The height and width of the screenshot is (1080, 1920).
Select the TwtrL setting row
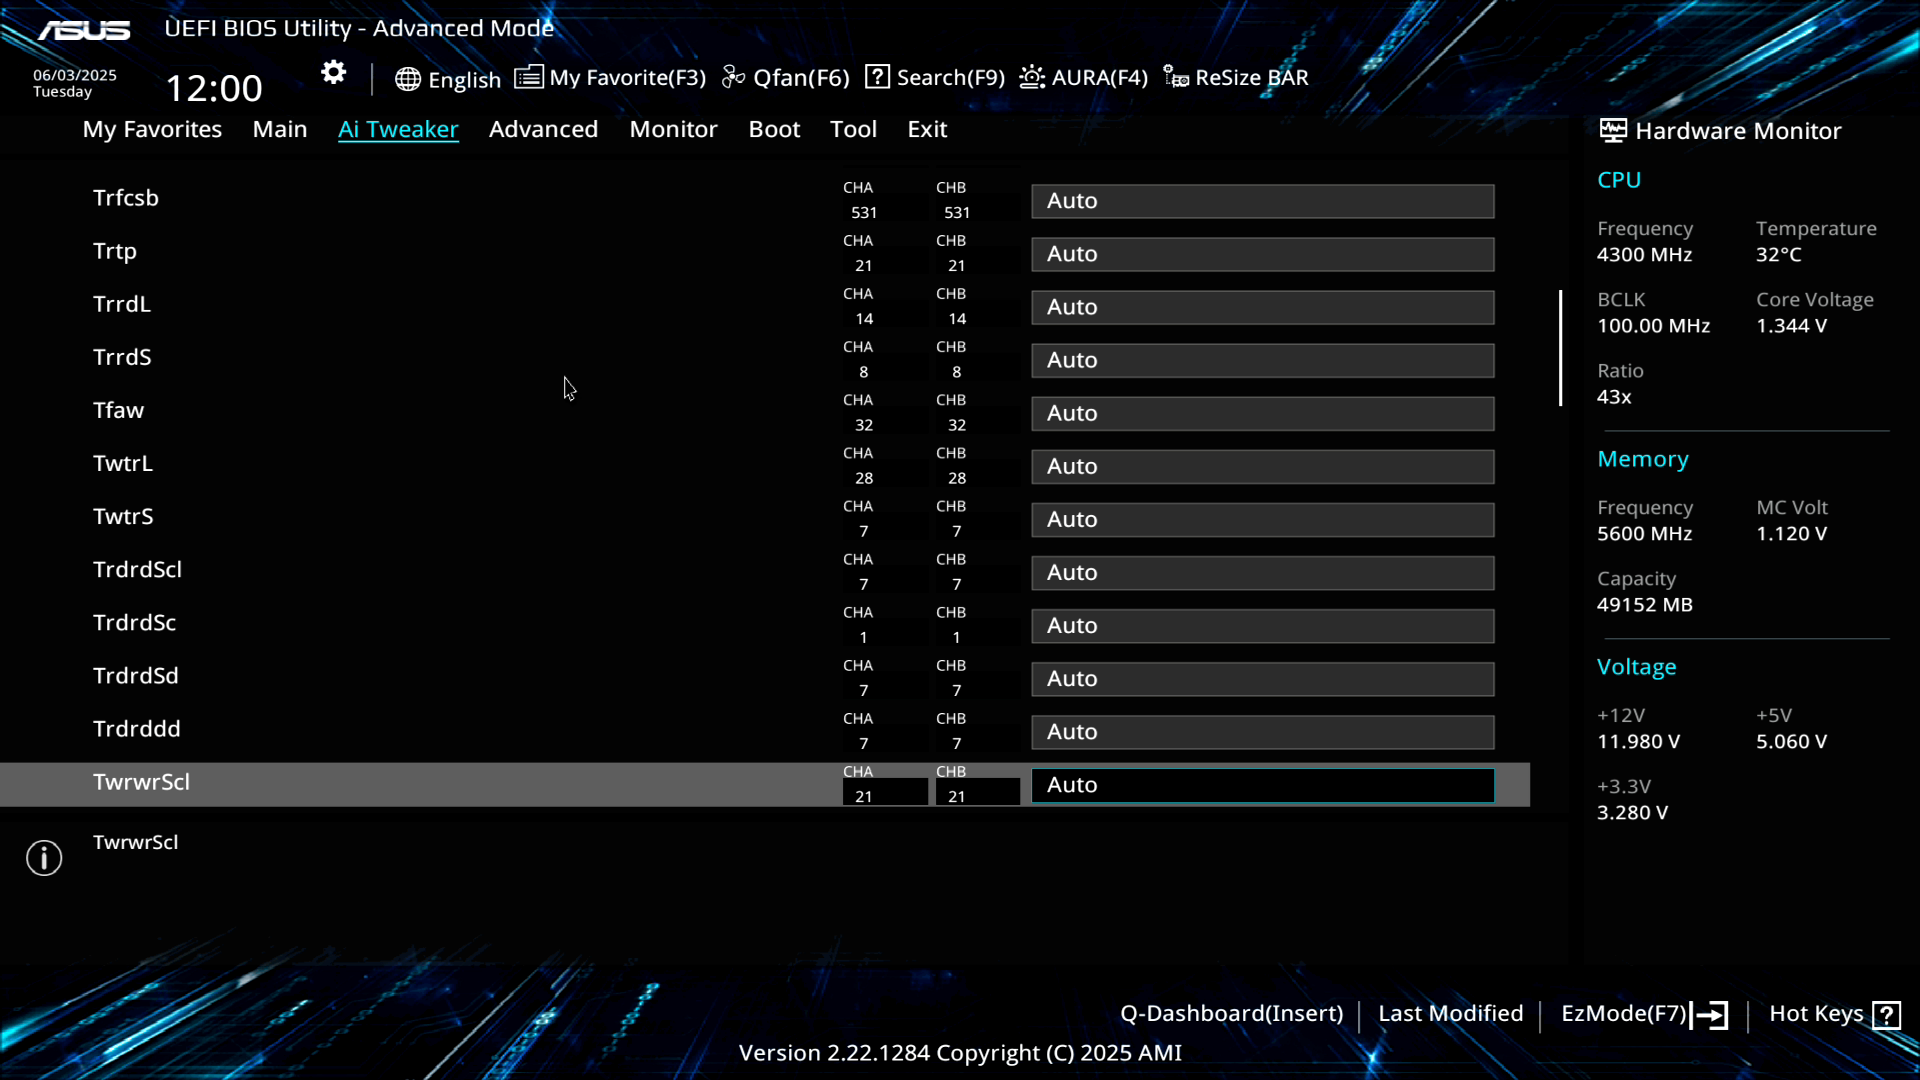[123, 464]
